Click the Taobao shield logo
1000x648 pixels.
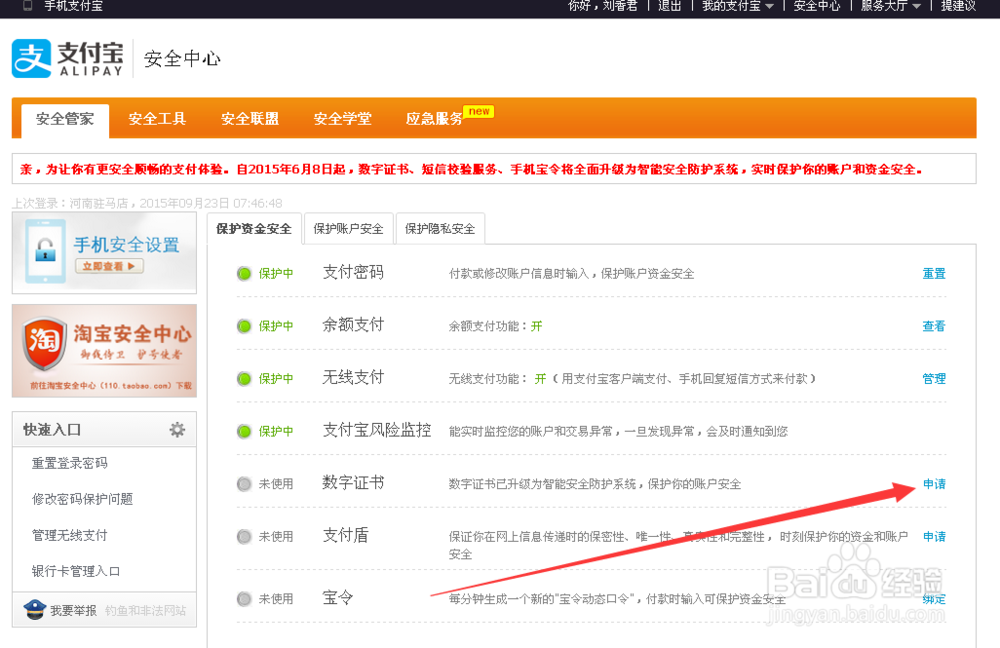(x=44, y=344)
